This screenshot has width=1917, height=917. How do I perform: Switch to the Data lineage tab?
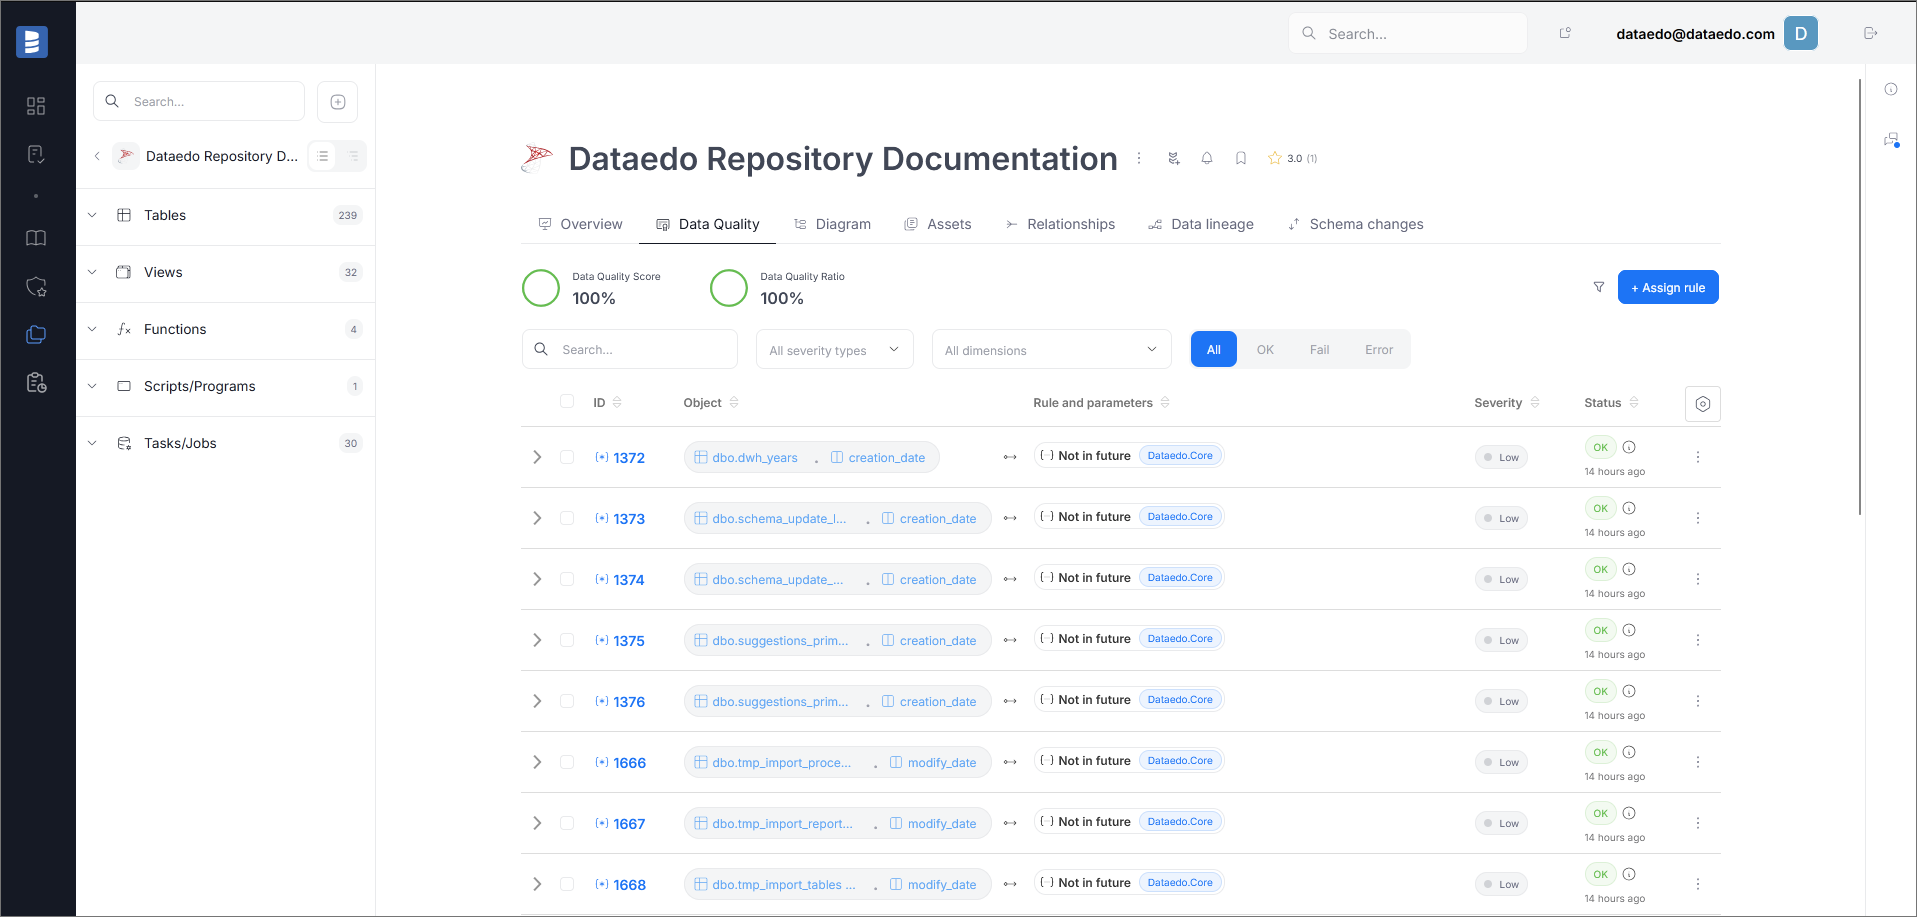tap(1200, 224)
